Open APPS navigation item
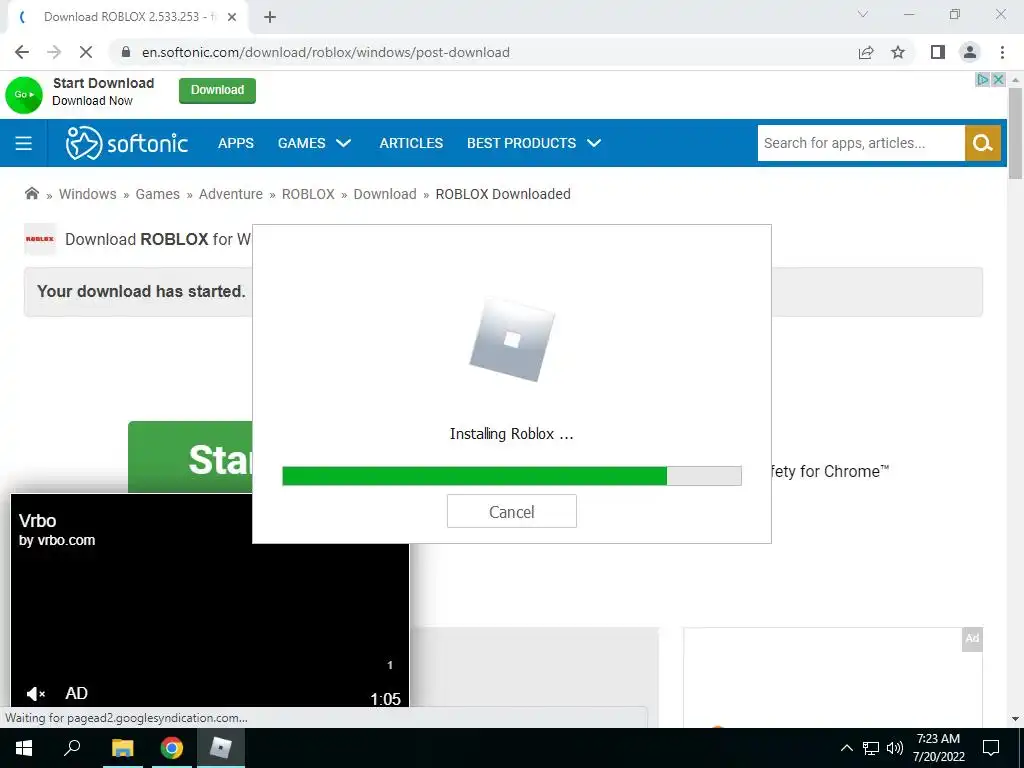 point(236,143)
